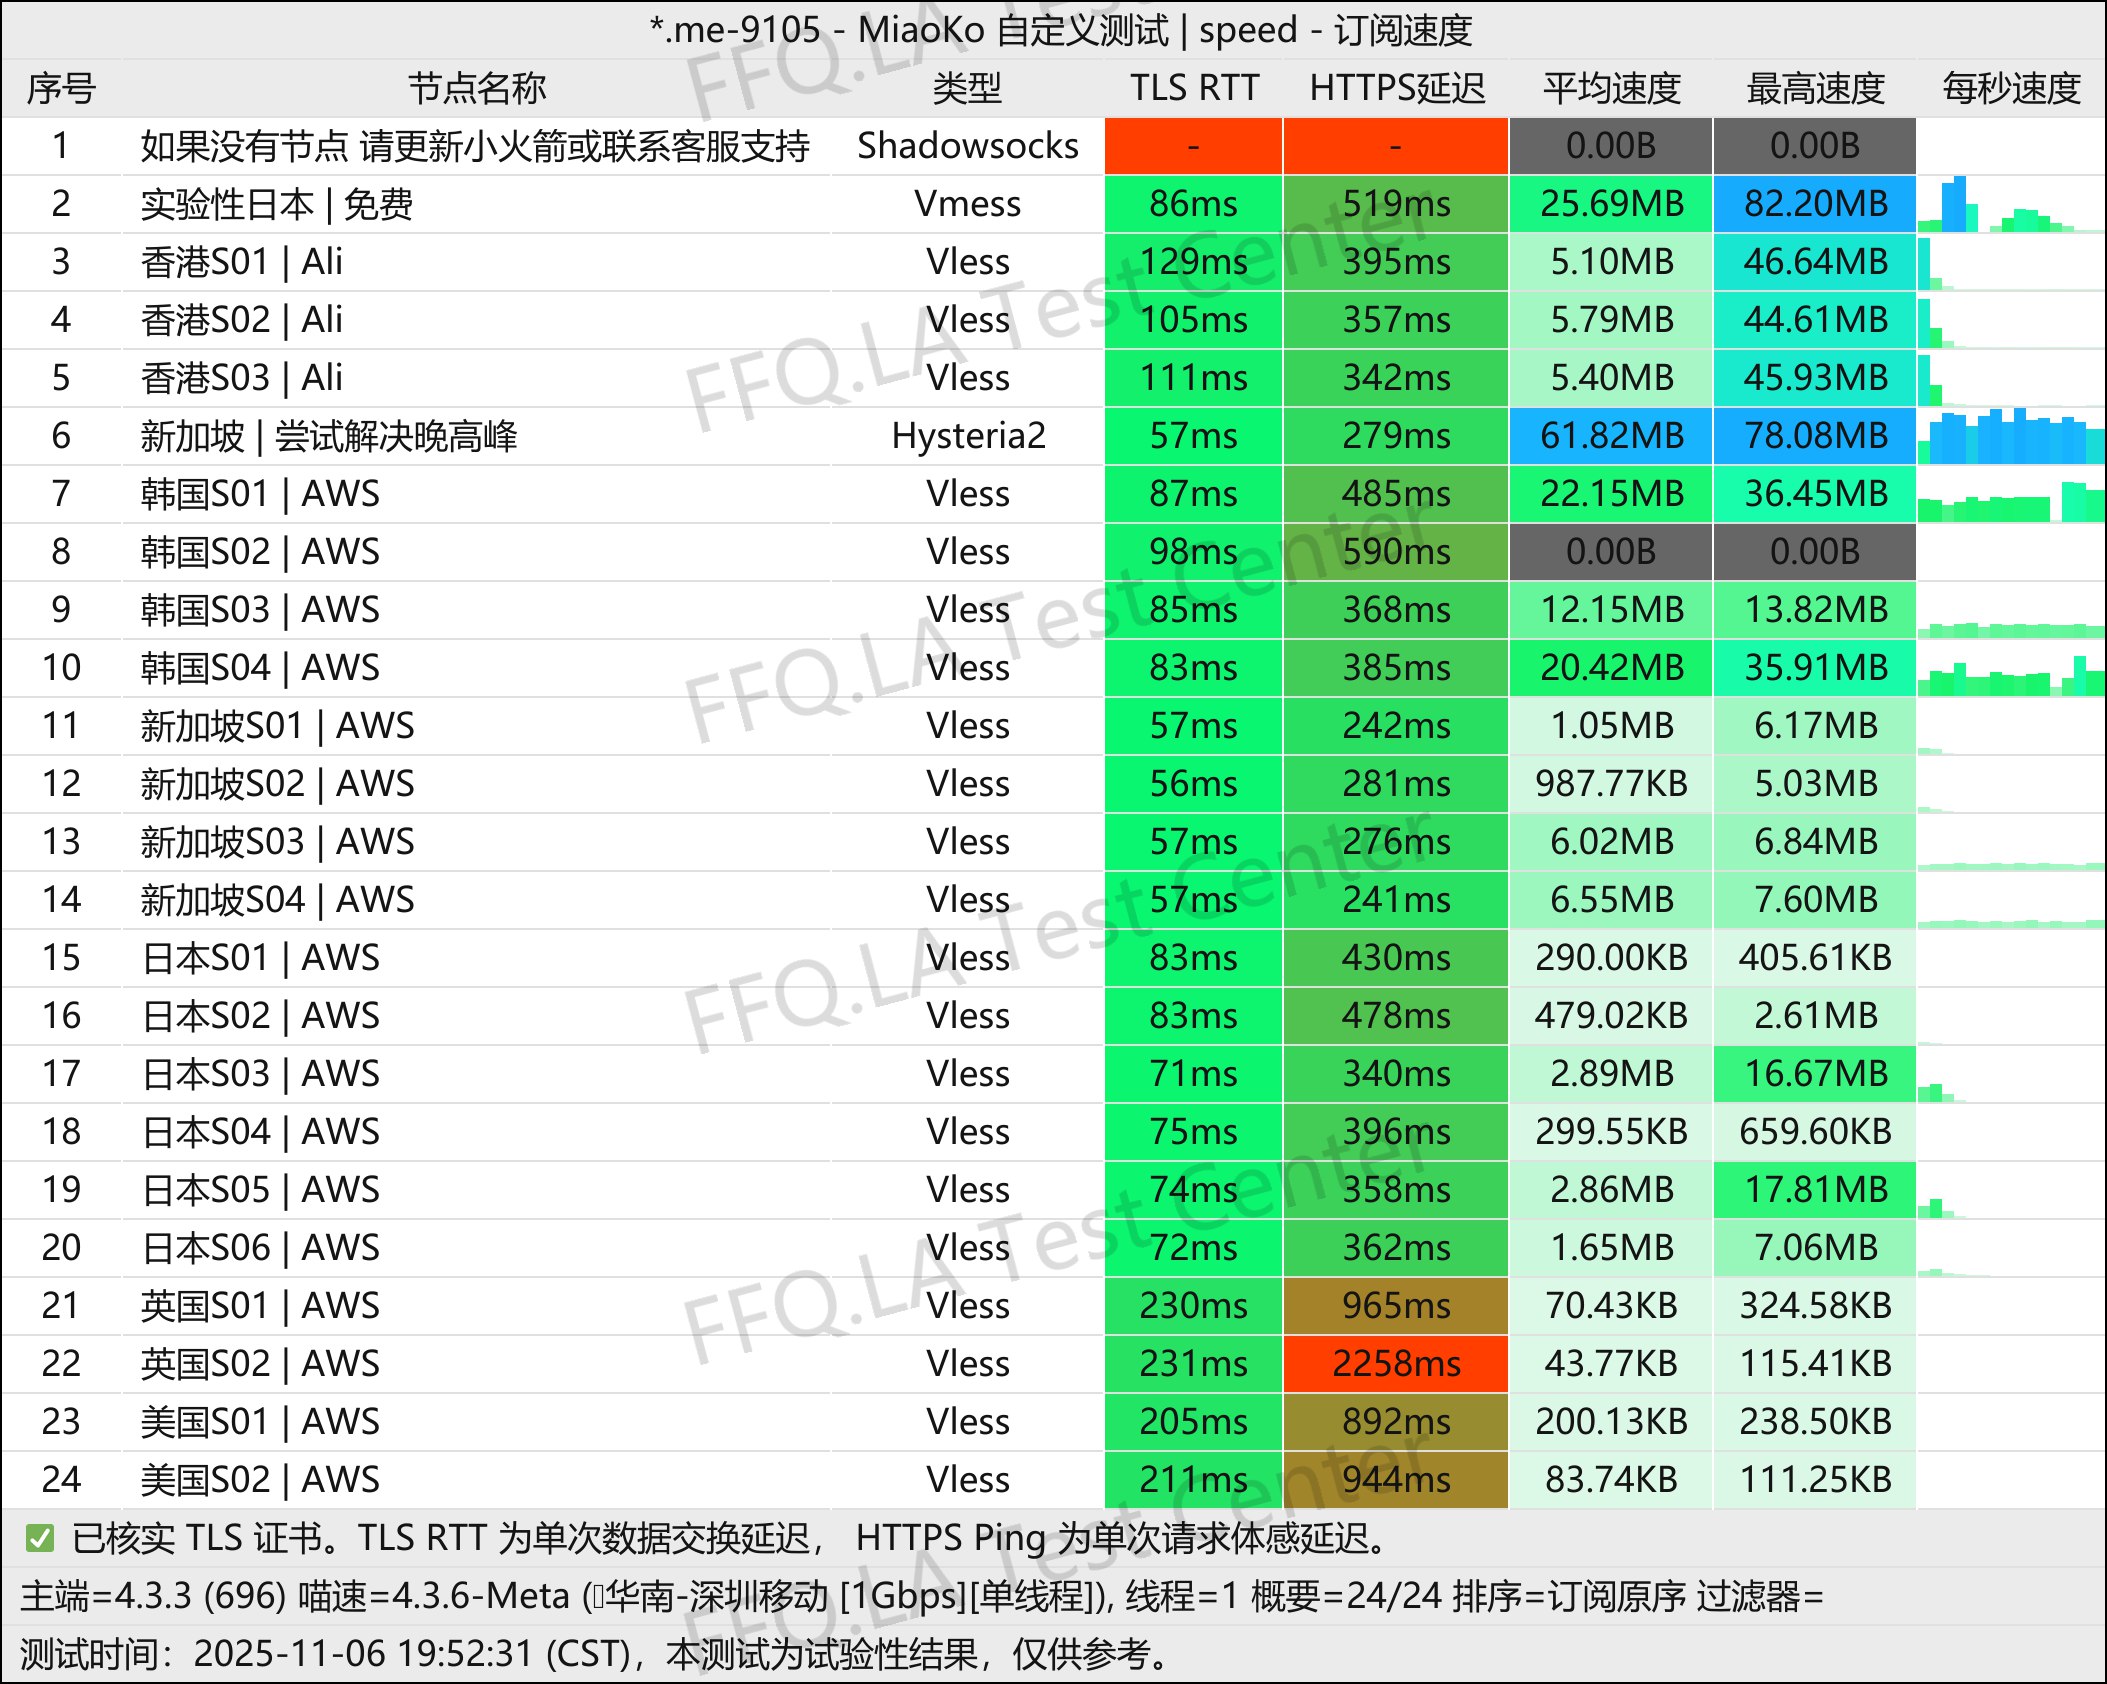Click the 测试时间 2025-11-06 footer line
This screenshot has width=2107, height=1684.
point(596,1654)
